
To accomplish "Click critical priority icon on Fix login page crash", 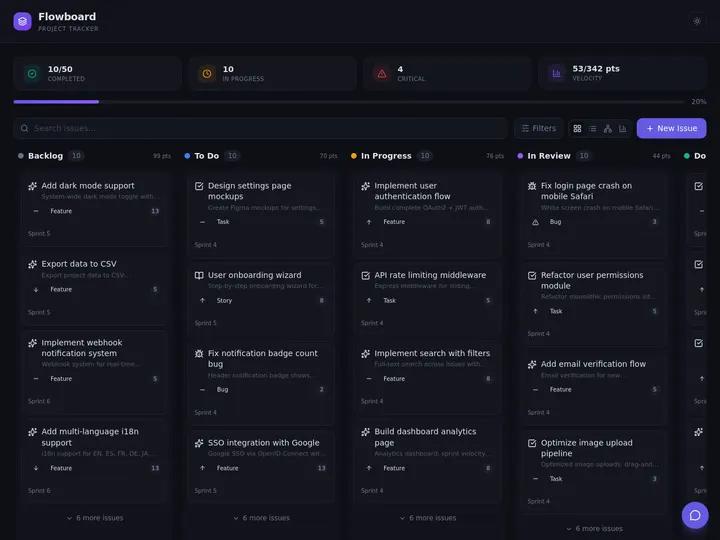I will pyautogui.click(x=535, y=222).
